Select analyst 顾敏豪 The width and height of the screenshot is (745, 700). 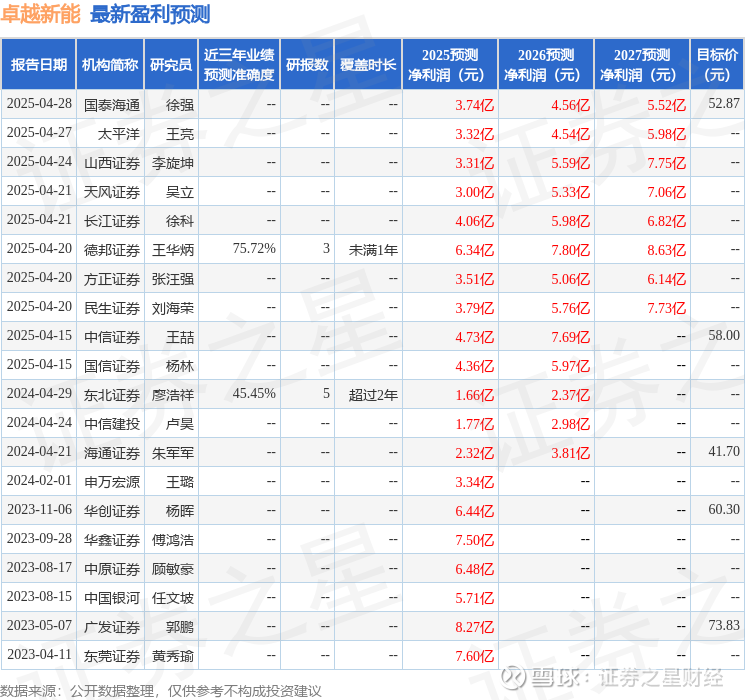tap(173, 569)
